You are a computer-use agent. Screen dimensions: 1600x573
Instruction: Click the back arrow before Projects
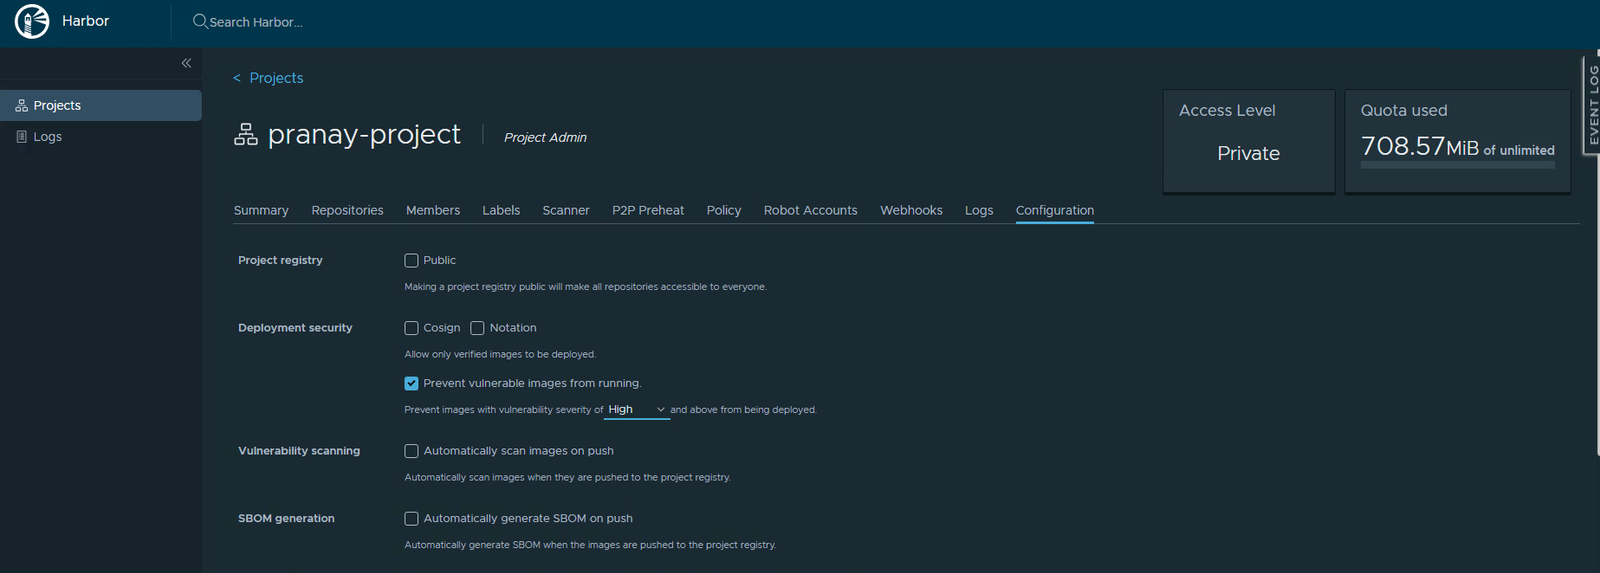tap(237, 78)
